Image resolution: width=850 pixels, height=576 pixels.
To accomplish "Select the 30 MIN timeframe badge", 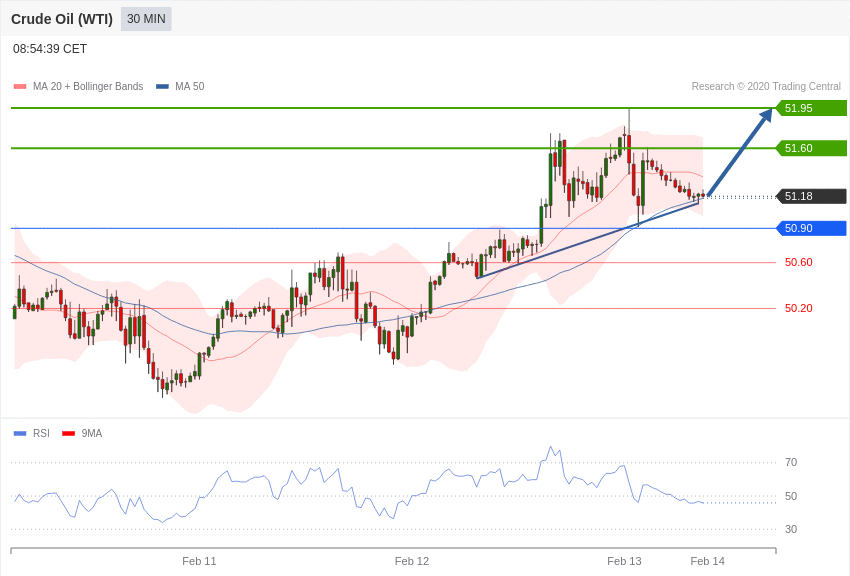I will tap(146, 19).
